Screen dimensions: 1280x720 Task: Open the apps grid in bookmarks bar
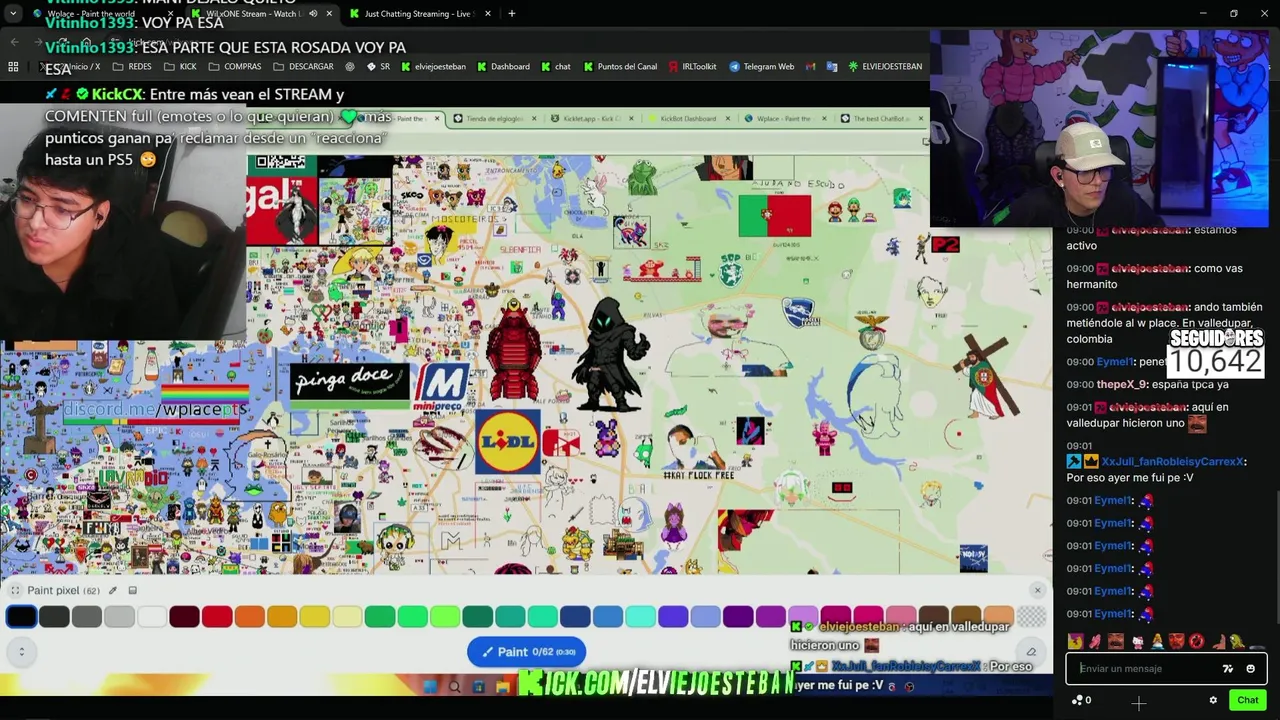pyautogui.click(x=13, y=67)
